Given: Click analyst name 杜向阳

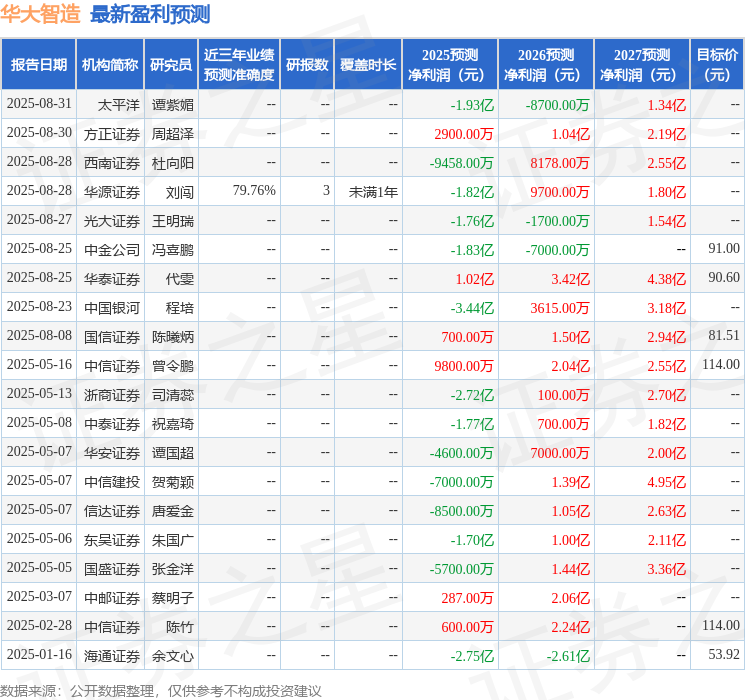Looking at the screenshot, I should 172,163.
